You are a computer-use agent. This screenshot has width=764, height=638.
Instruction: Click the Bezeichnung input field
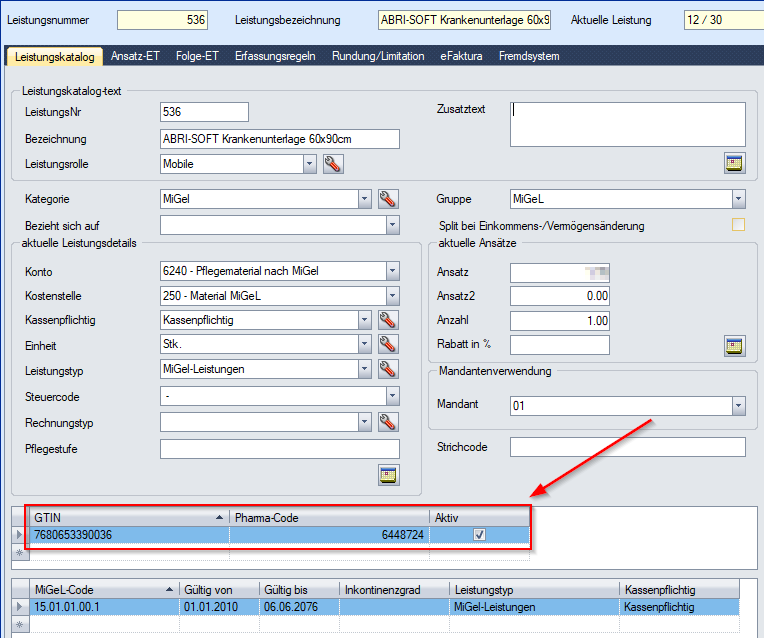coord(280,139)
